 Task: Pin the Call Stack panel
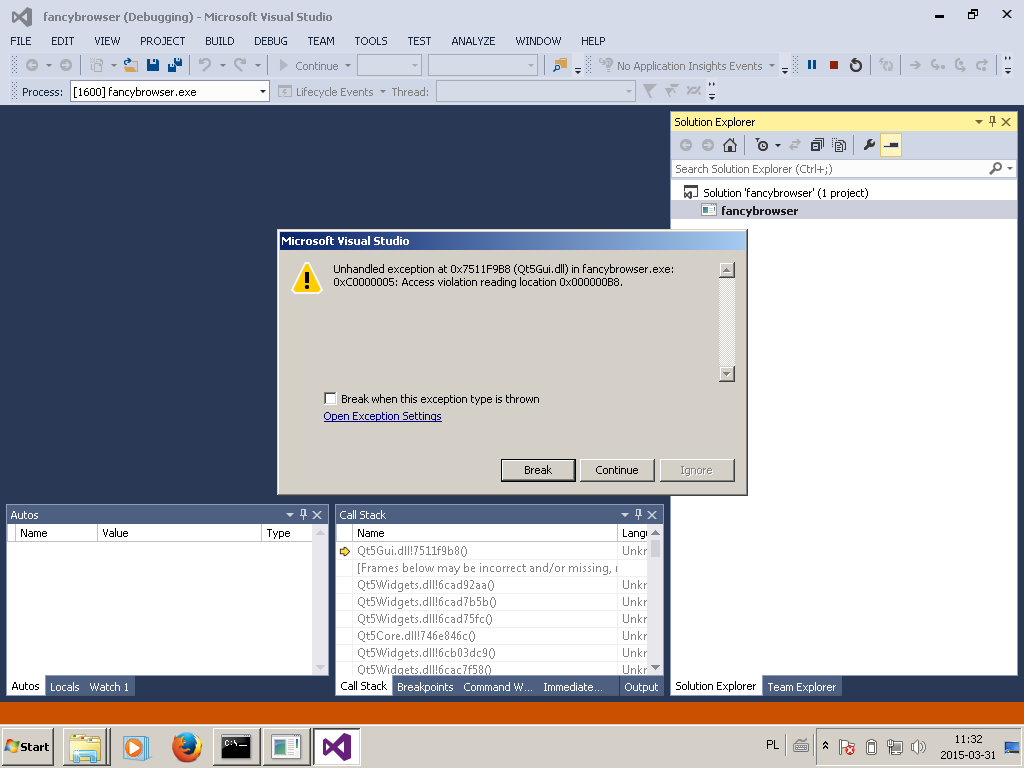(638, 515)
